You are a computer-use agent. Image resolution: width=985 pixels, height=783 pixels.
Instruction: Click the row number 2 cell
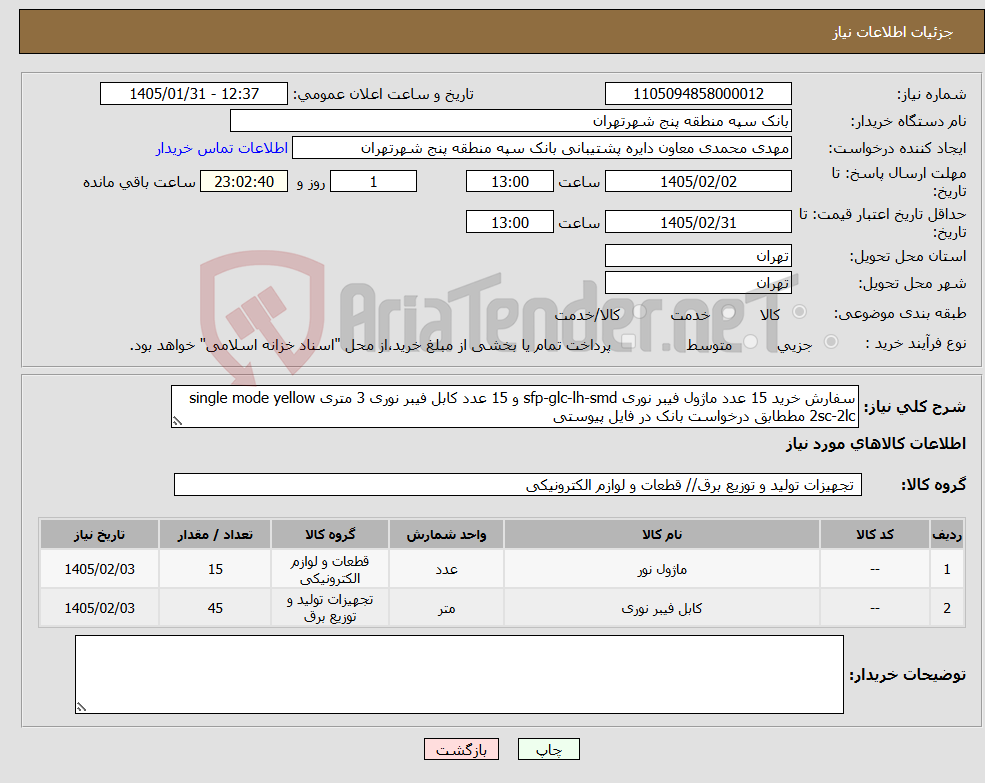947,608
